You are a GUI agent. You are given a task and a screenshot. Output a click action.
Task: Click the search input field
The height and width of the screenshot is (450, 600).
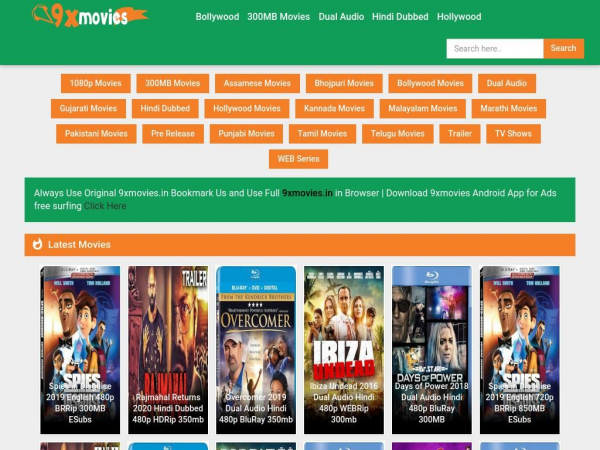pos(494,48)
